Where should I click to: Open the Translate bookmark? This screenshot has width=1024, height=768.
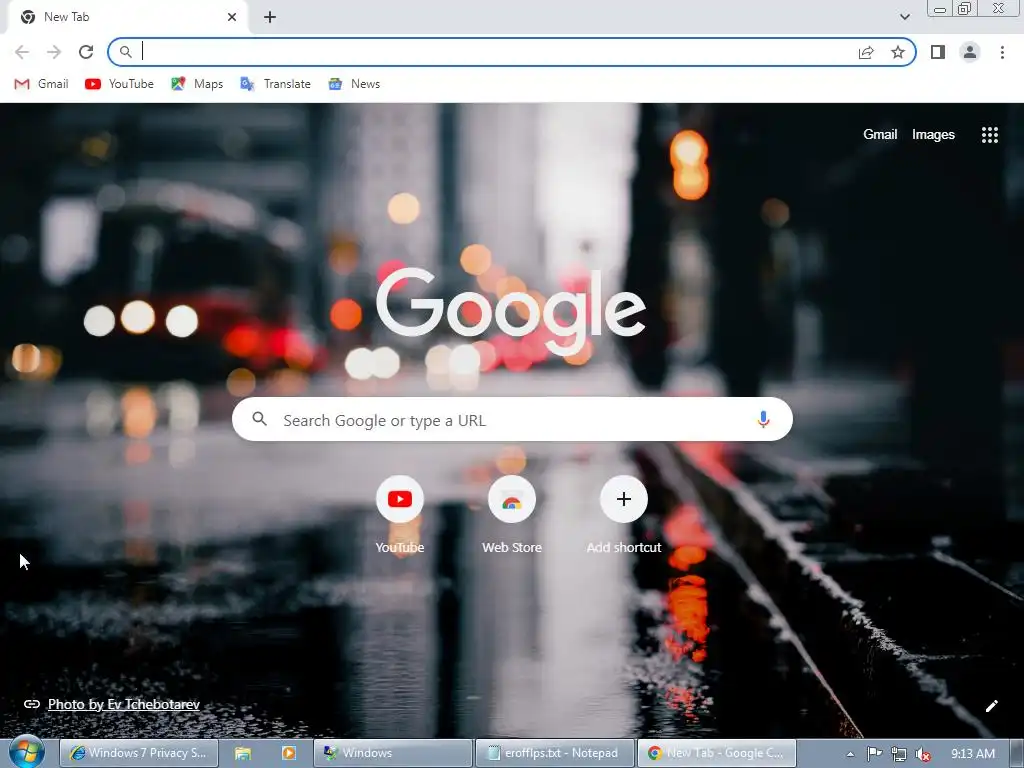point(276,84)
